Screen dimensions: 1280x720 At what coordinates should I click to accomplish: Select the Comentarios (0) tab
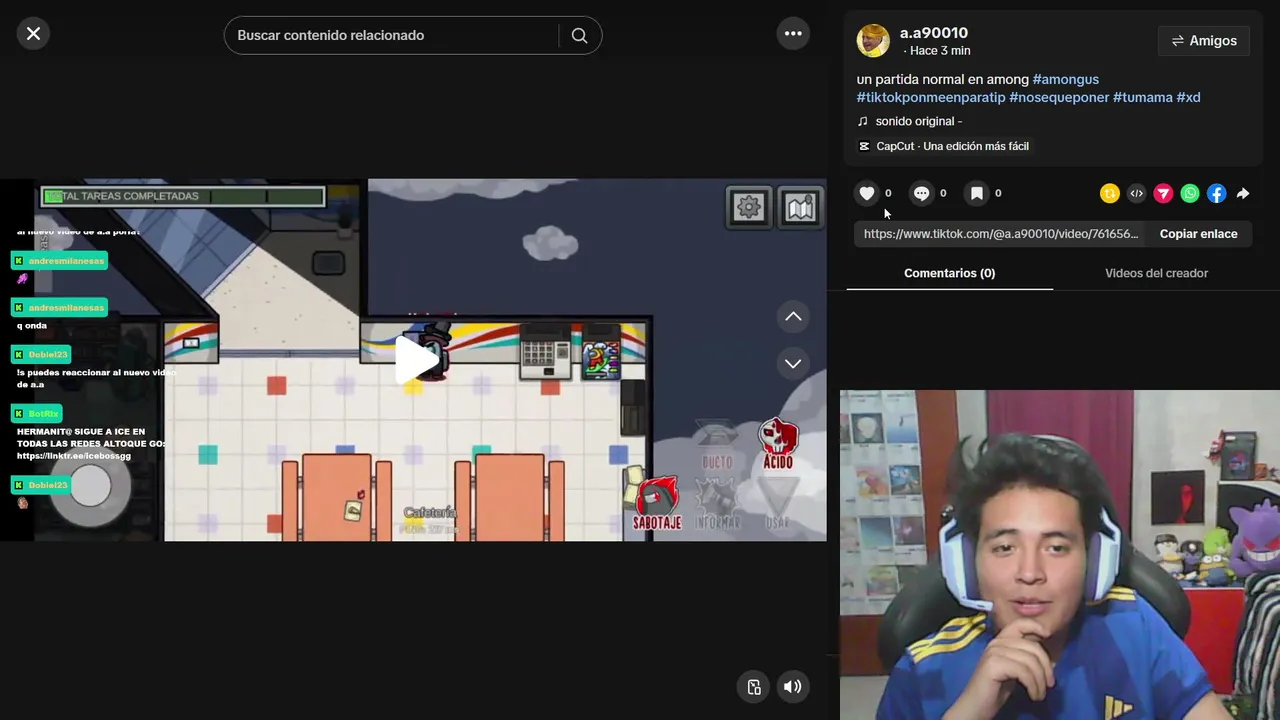(949, 273)
